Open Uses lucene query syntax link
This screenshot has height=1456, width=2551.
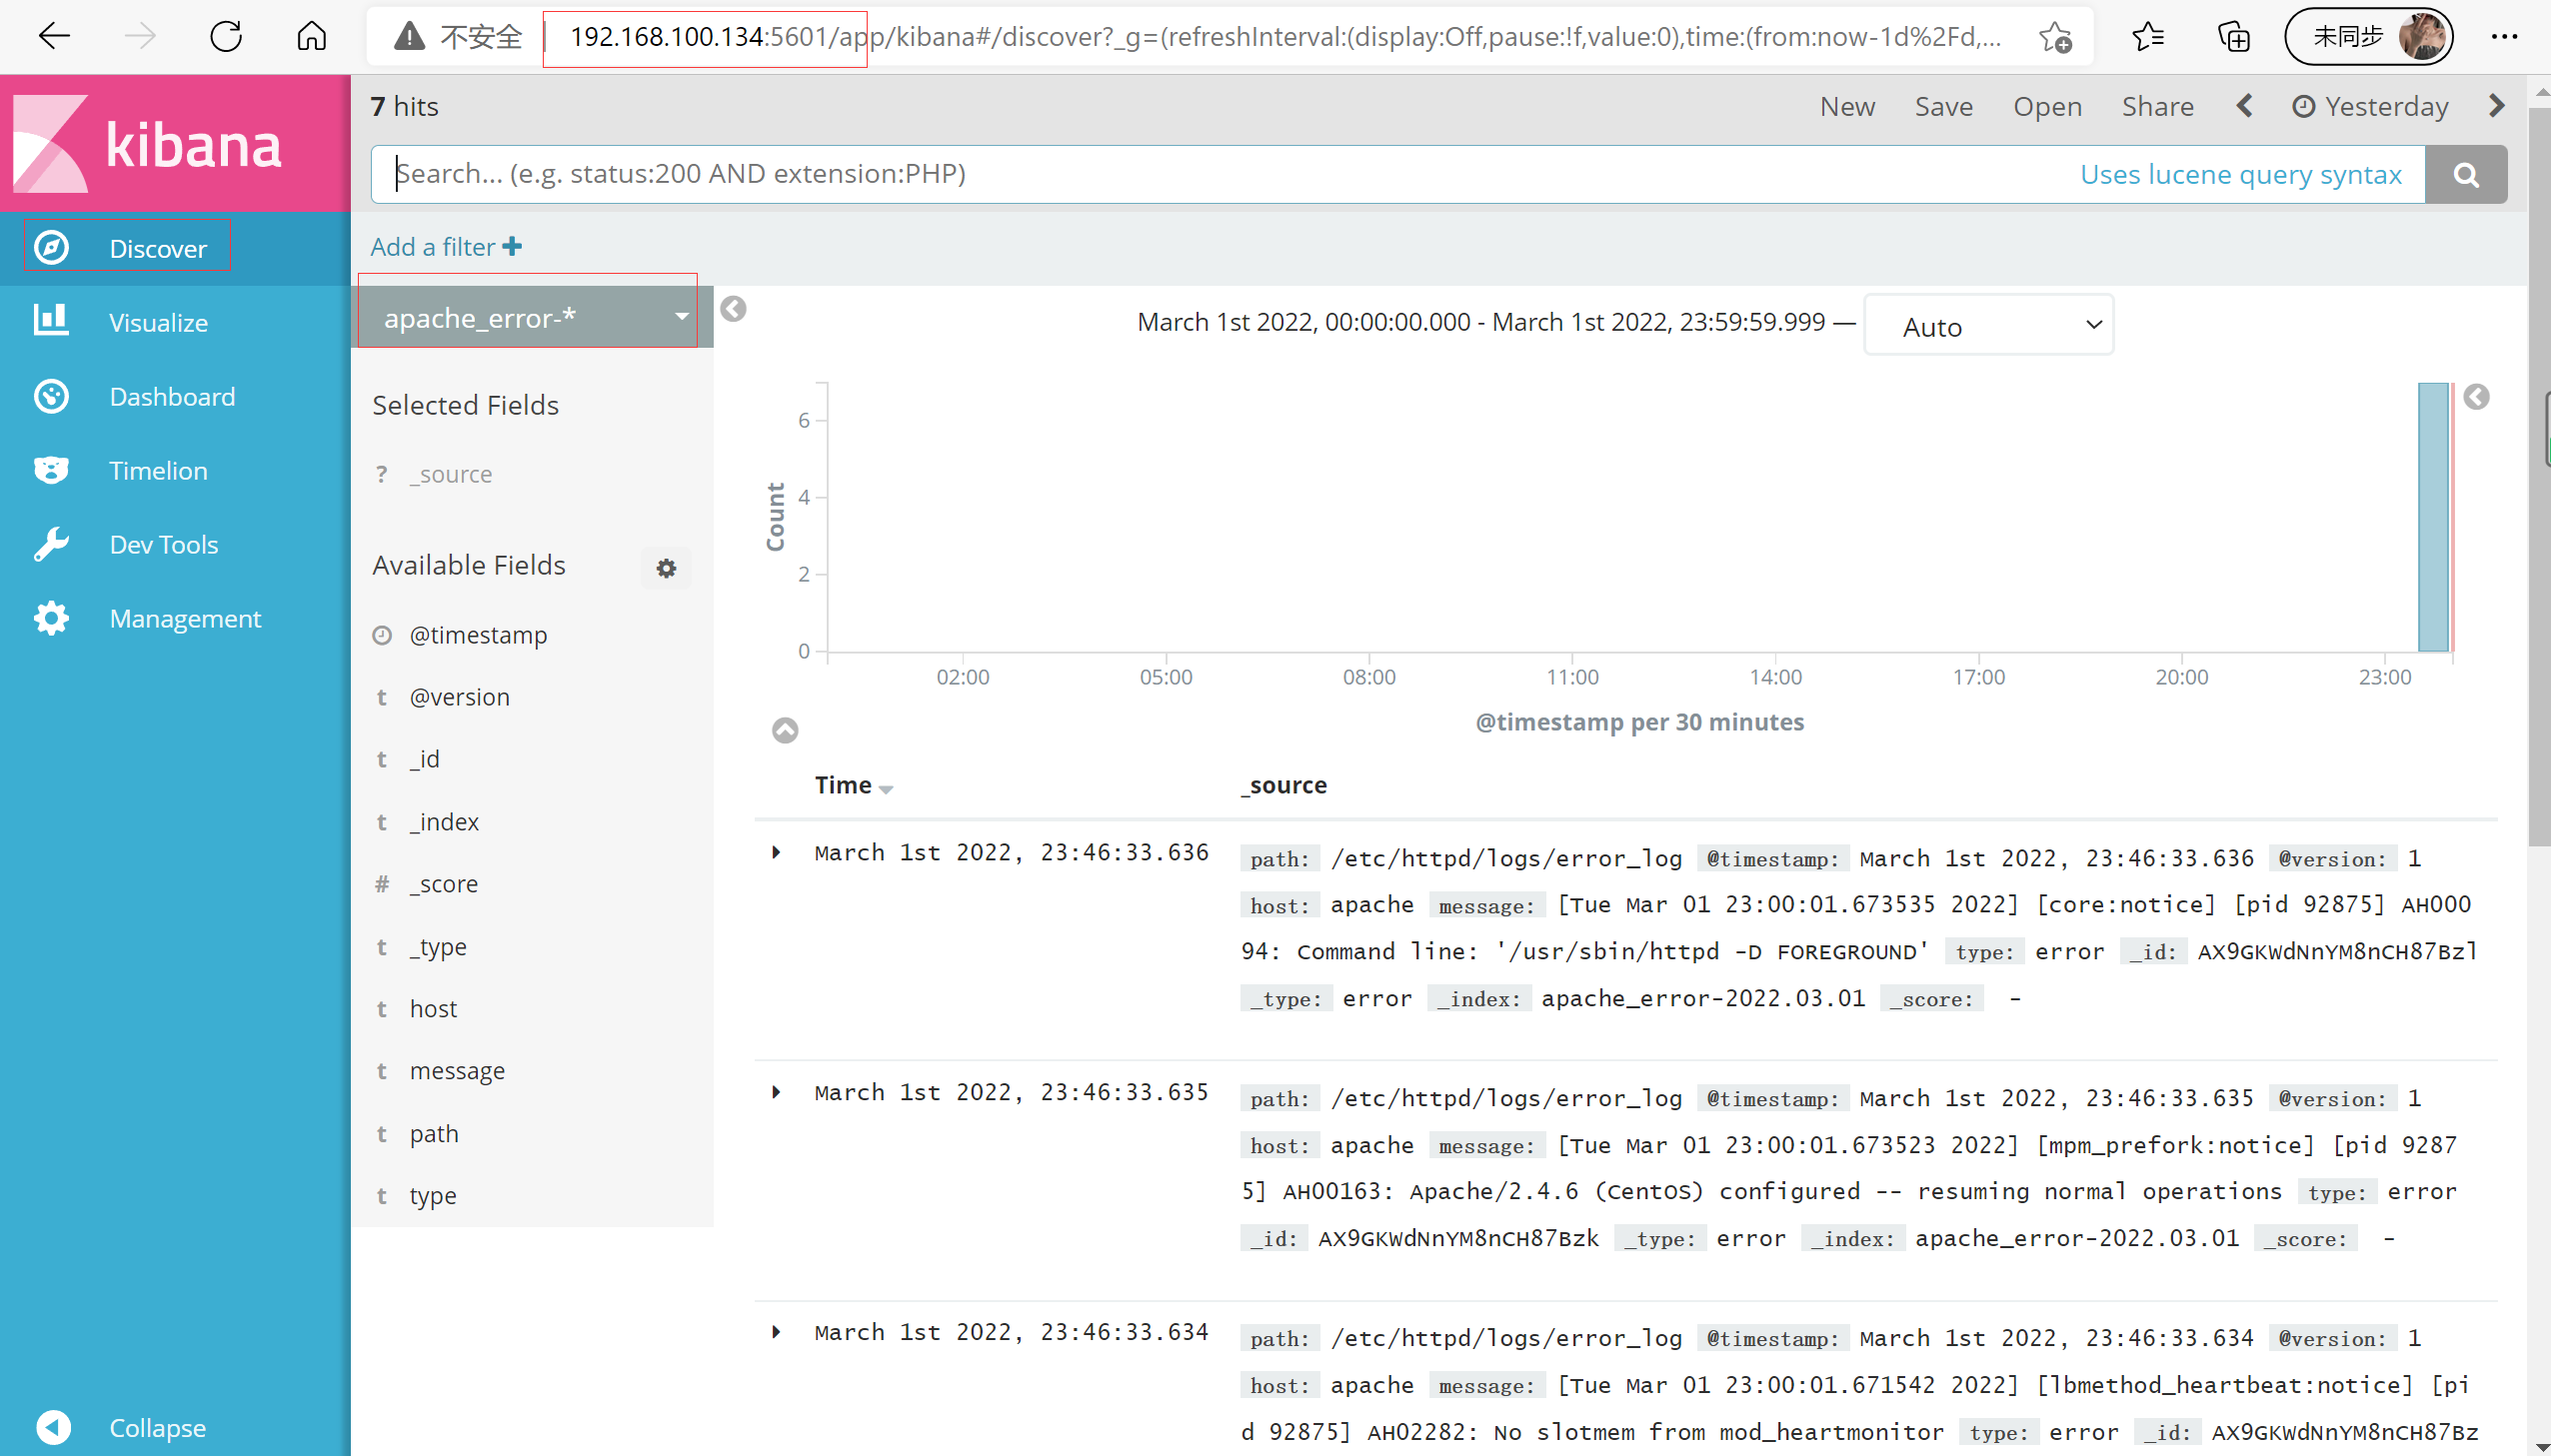point(2240,174)
